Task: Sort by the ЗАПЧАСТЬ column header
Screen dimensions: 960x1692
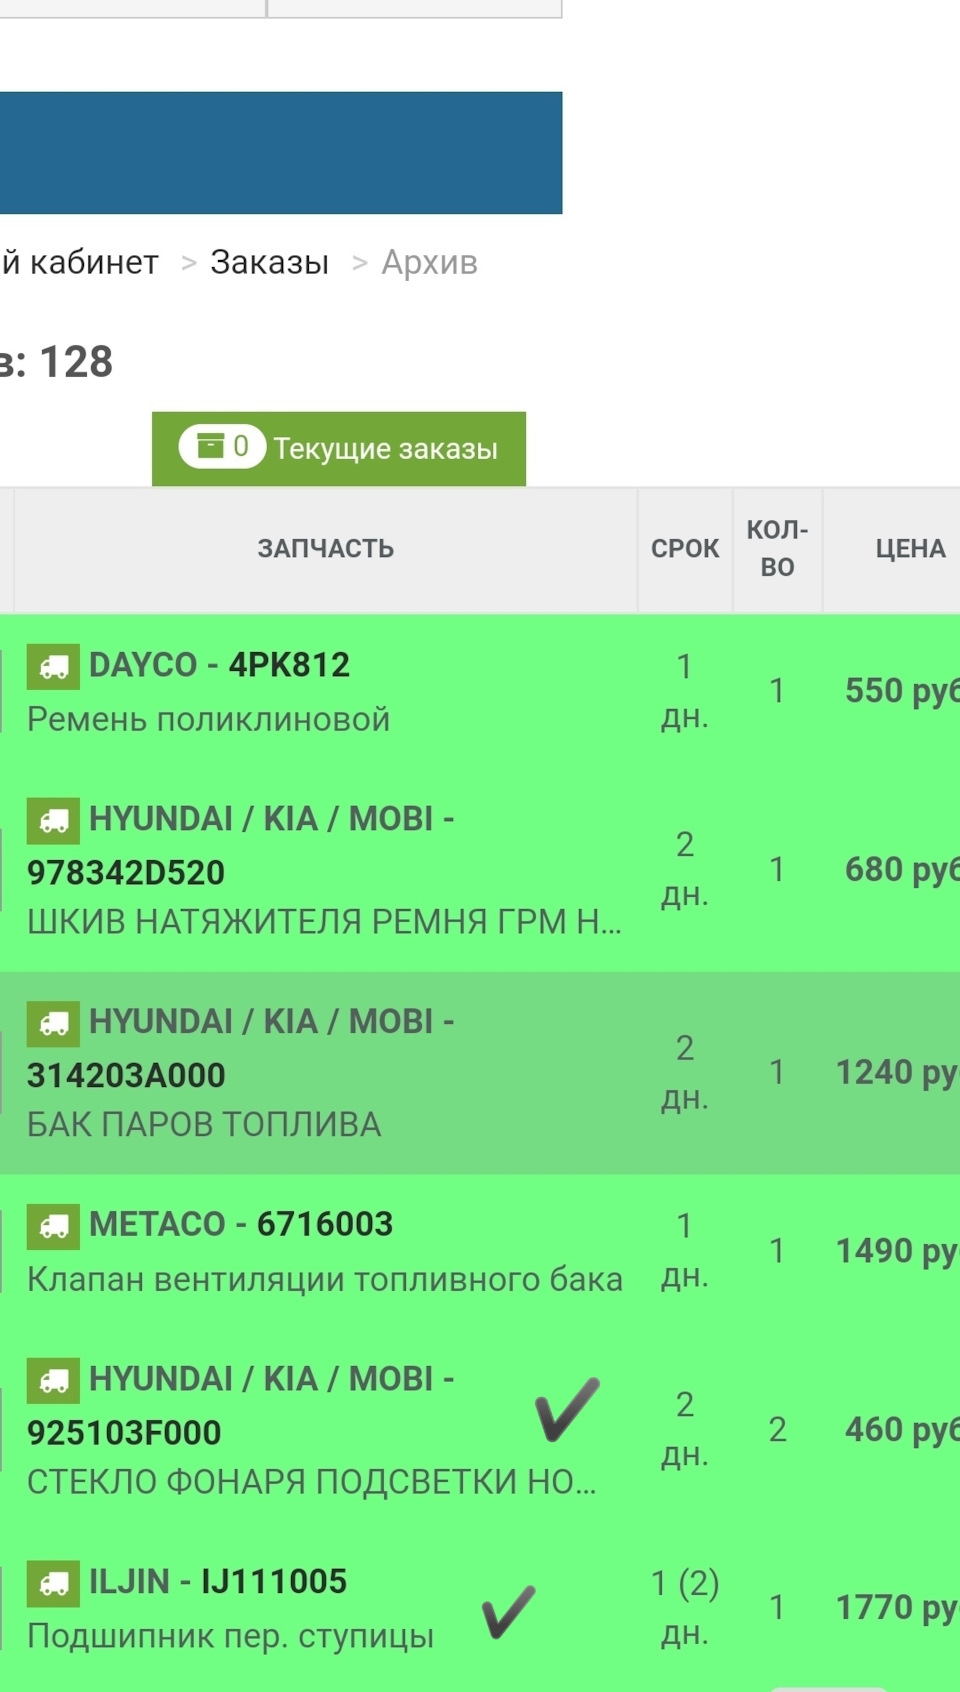Action: point(325,549)
